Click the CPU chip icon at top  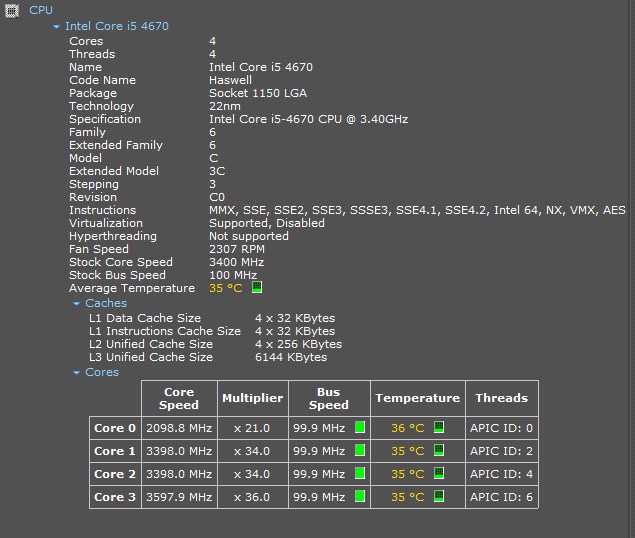(11, 11)
